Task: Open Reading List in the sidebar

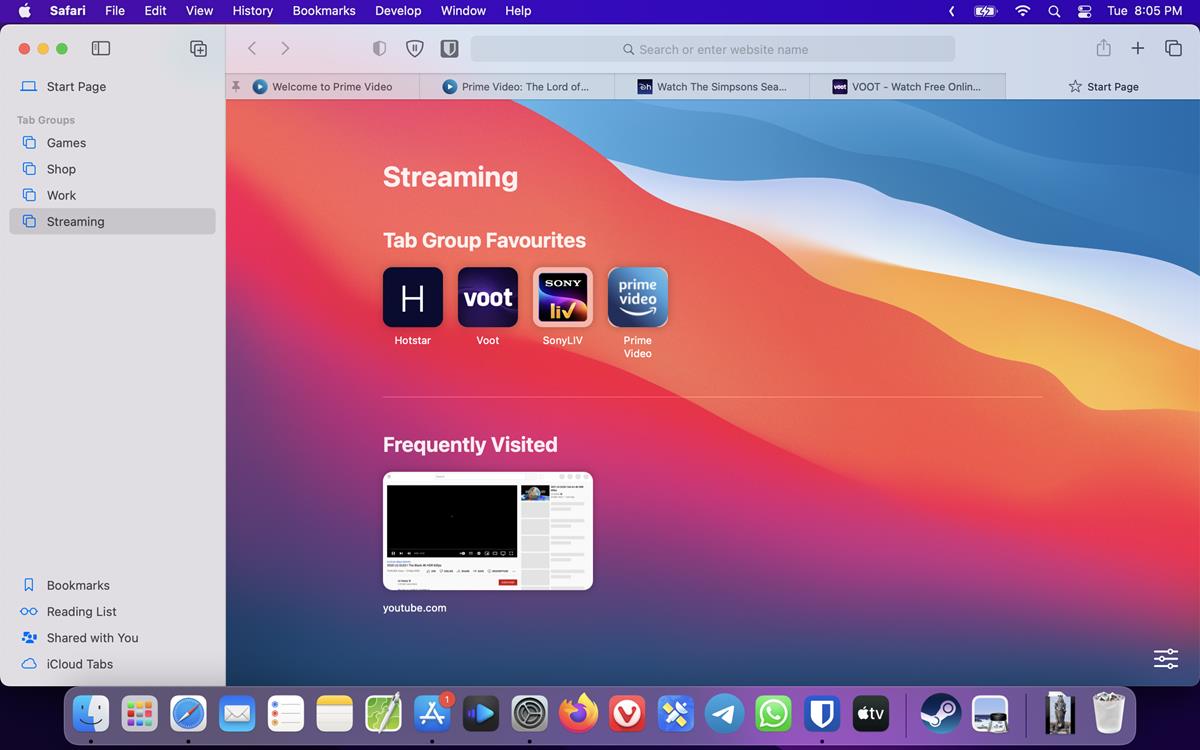Action: point(112,611)
